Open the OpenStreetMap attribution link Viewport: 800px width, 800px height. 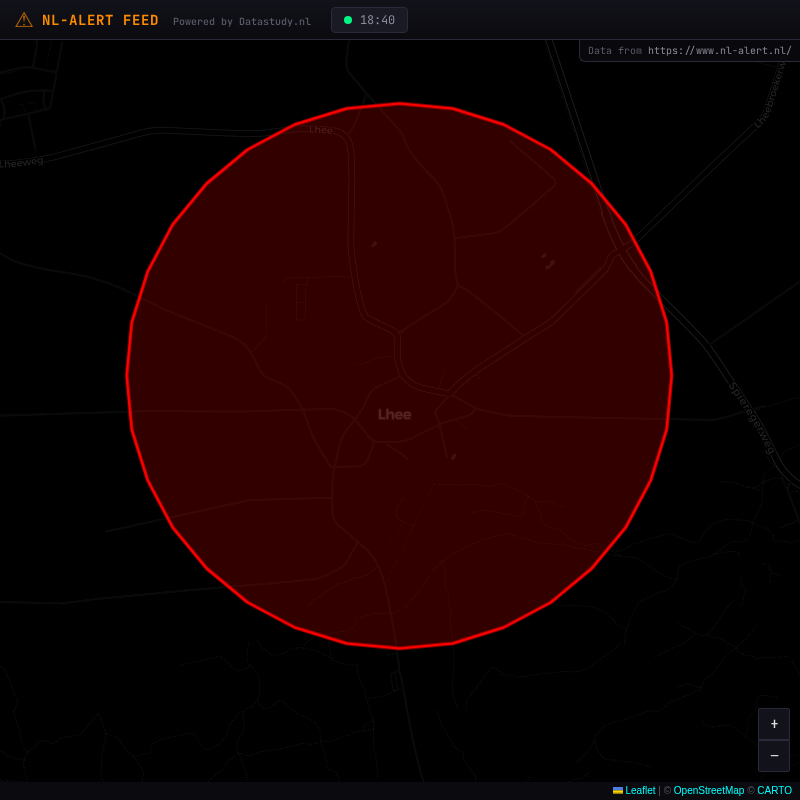pyautogui.click(x=709, y=790)
